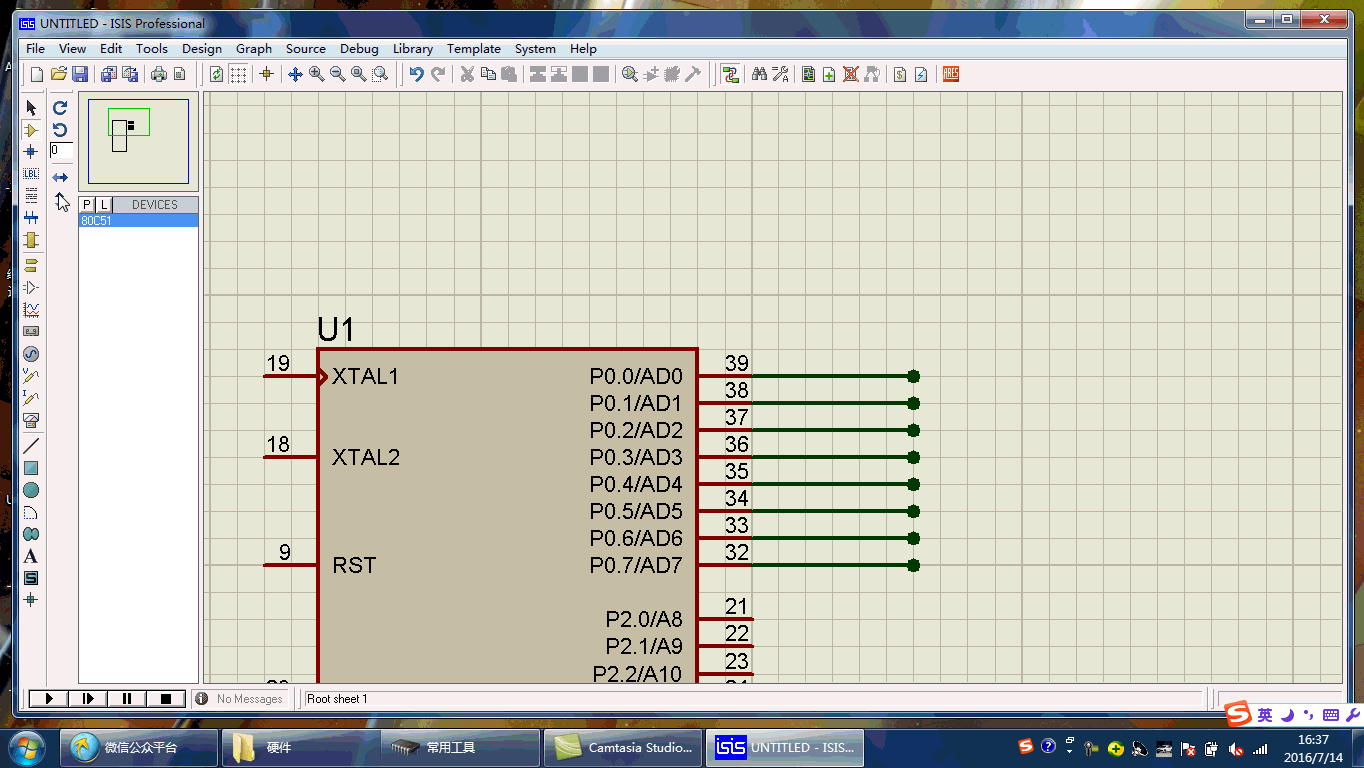Click the Stop simulation button
Image resolution: width=1364 pixels, height=768 pixels.
(x=166, y=699)
